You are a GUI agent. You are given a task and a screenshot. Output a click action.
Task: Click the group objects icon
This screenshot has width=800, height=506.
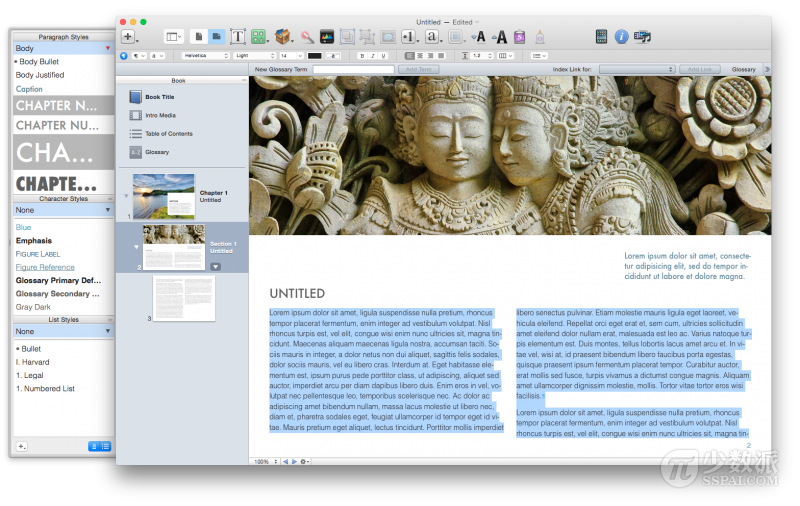pyautogui.click(x=366, y=37)
